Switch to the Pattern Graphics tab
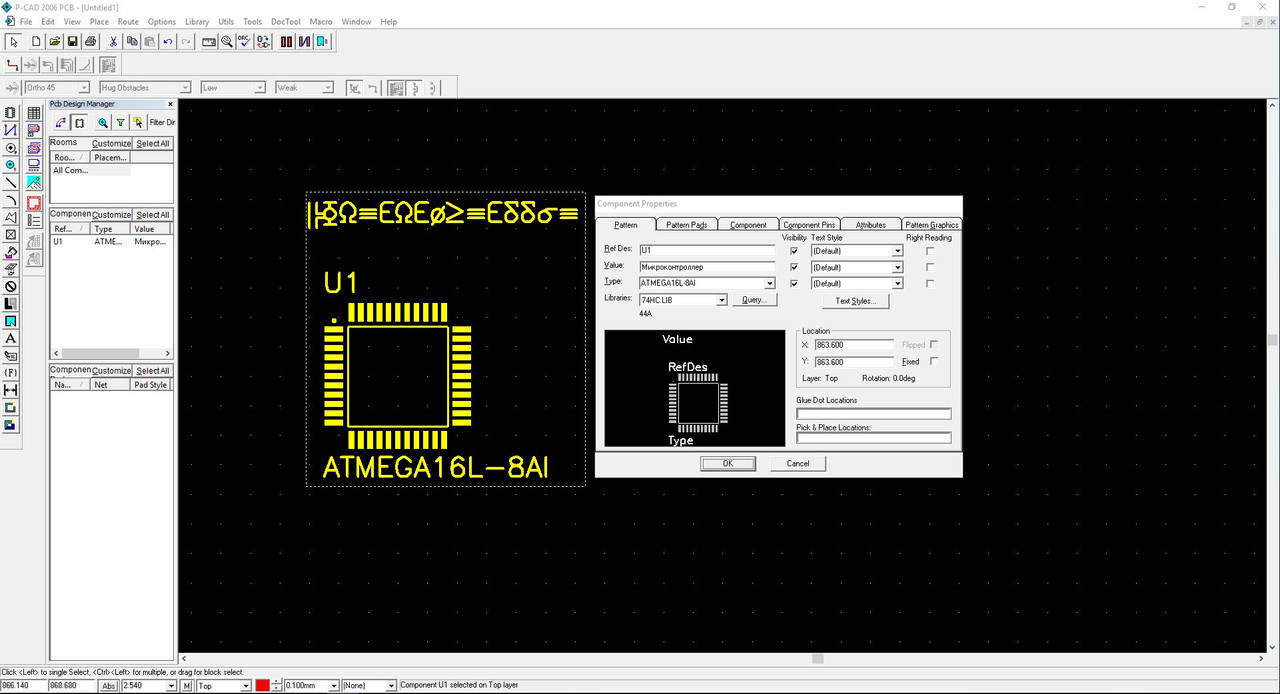1280x694 pixels. (x=931, y=225)
